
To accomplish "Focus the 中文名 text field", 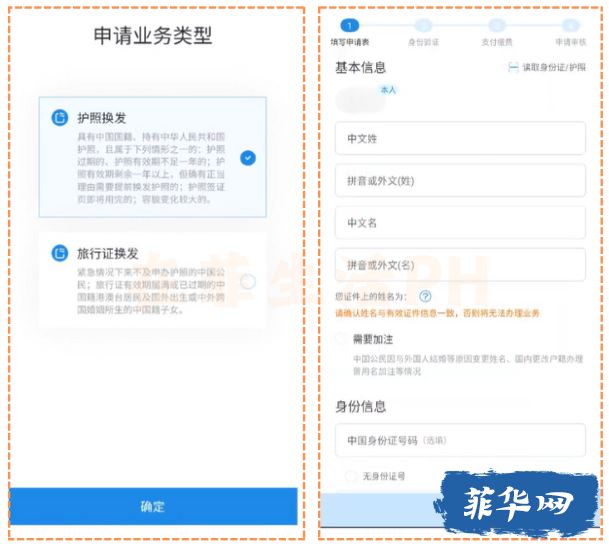I will [x=460, y=222].
